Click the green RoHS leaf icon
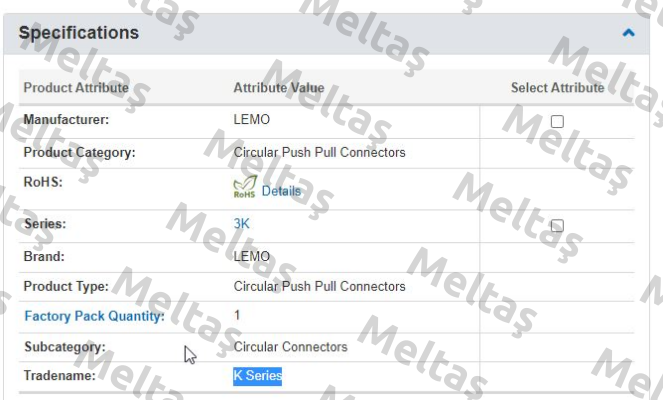The height and width of the screenshot is (400, 663). (x=245, y=187)
